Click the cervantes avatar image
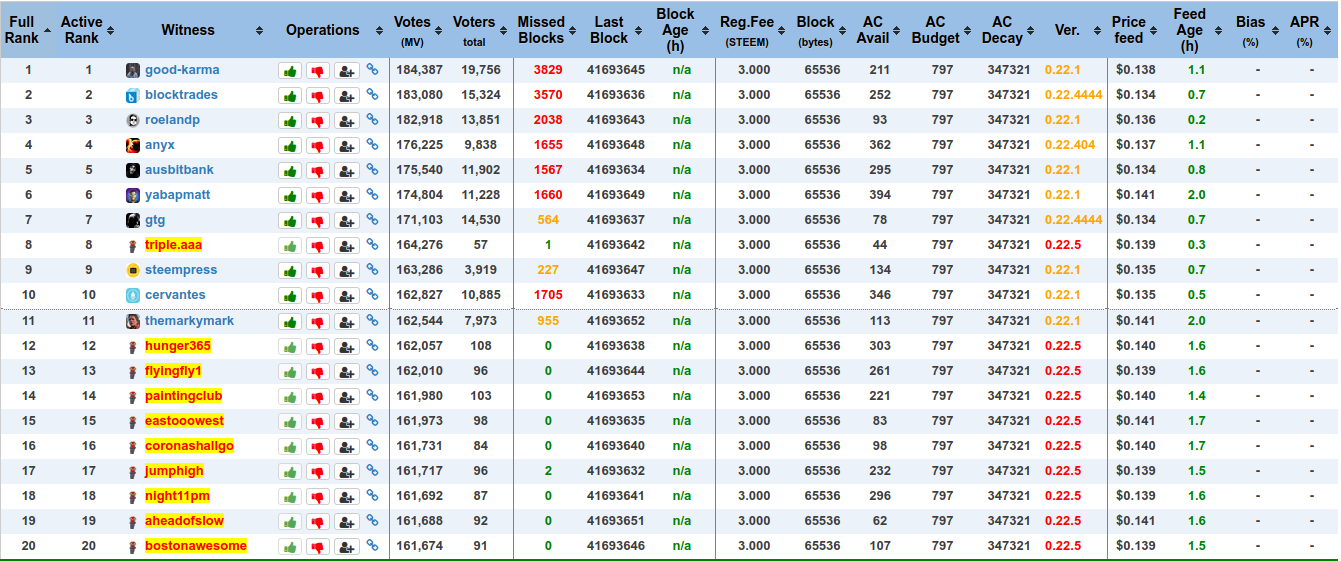Image resolution: width=1341 pixels, height=561 pixels. 133,295
